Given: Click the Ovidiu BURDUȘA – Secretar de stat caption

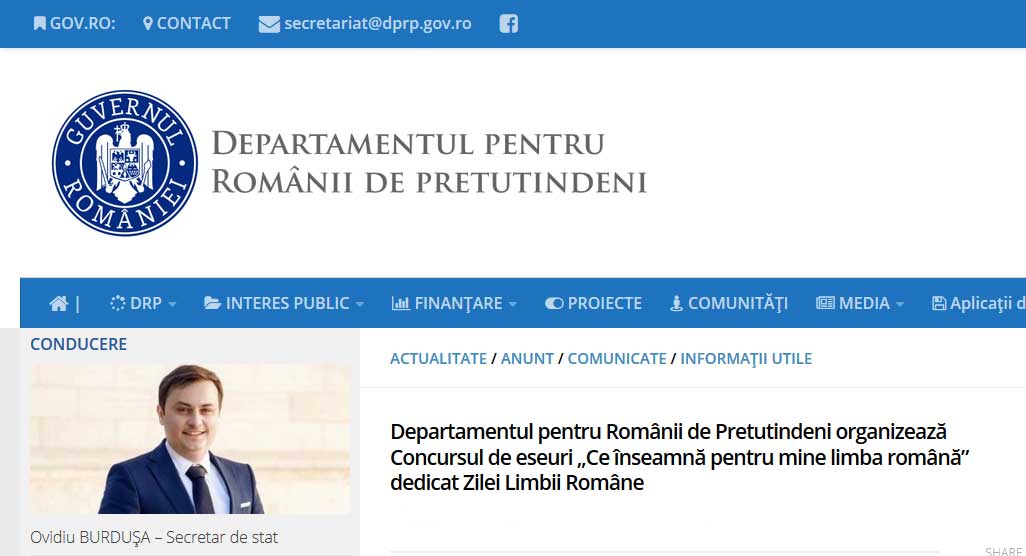Looking at the screenshot, I should coord(154,538).
